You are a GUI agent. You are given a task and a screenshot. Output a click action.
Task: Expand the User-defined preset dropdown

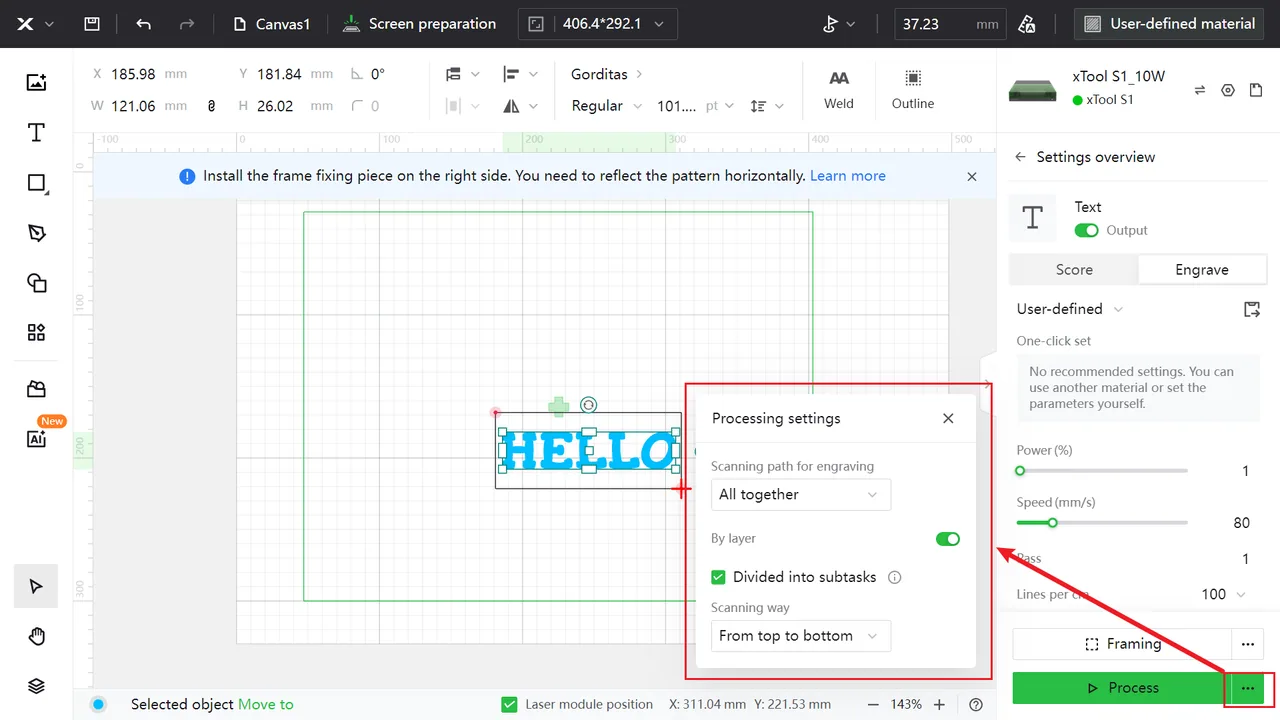pos(1070,309)
